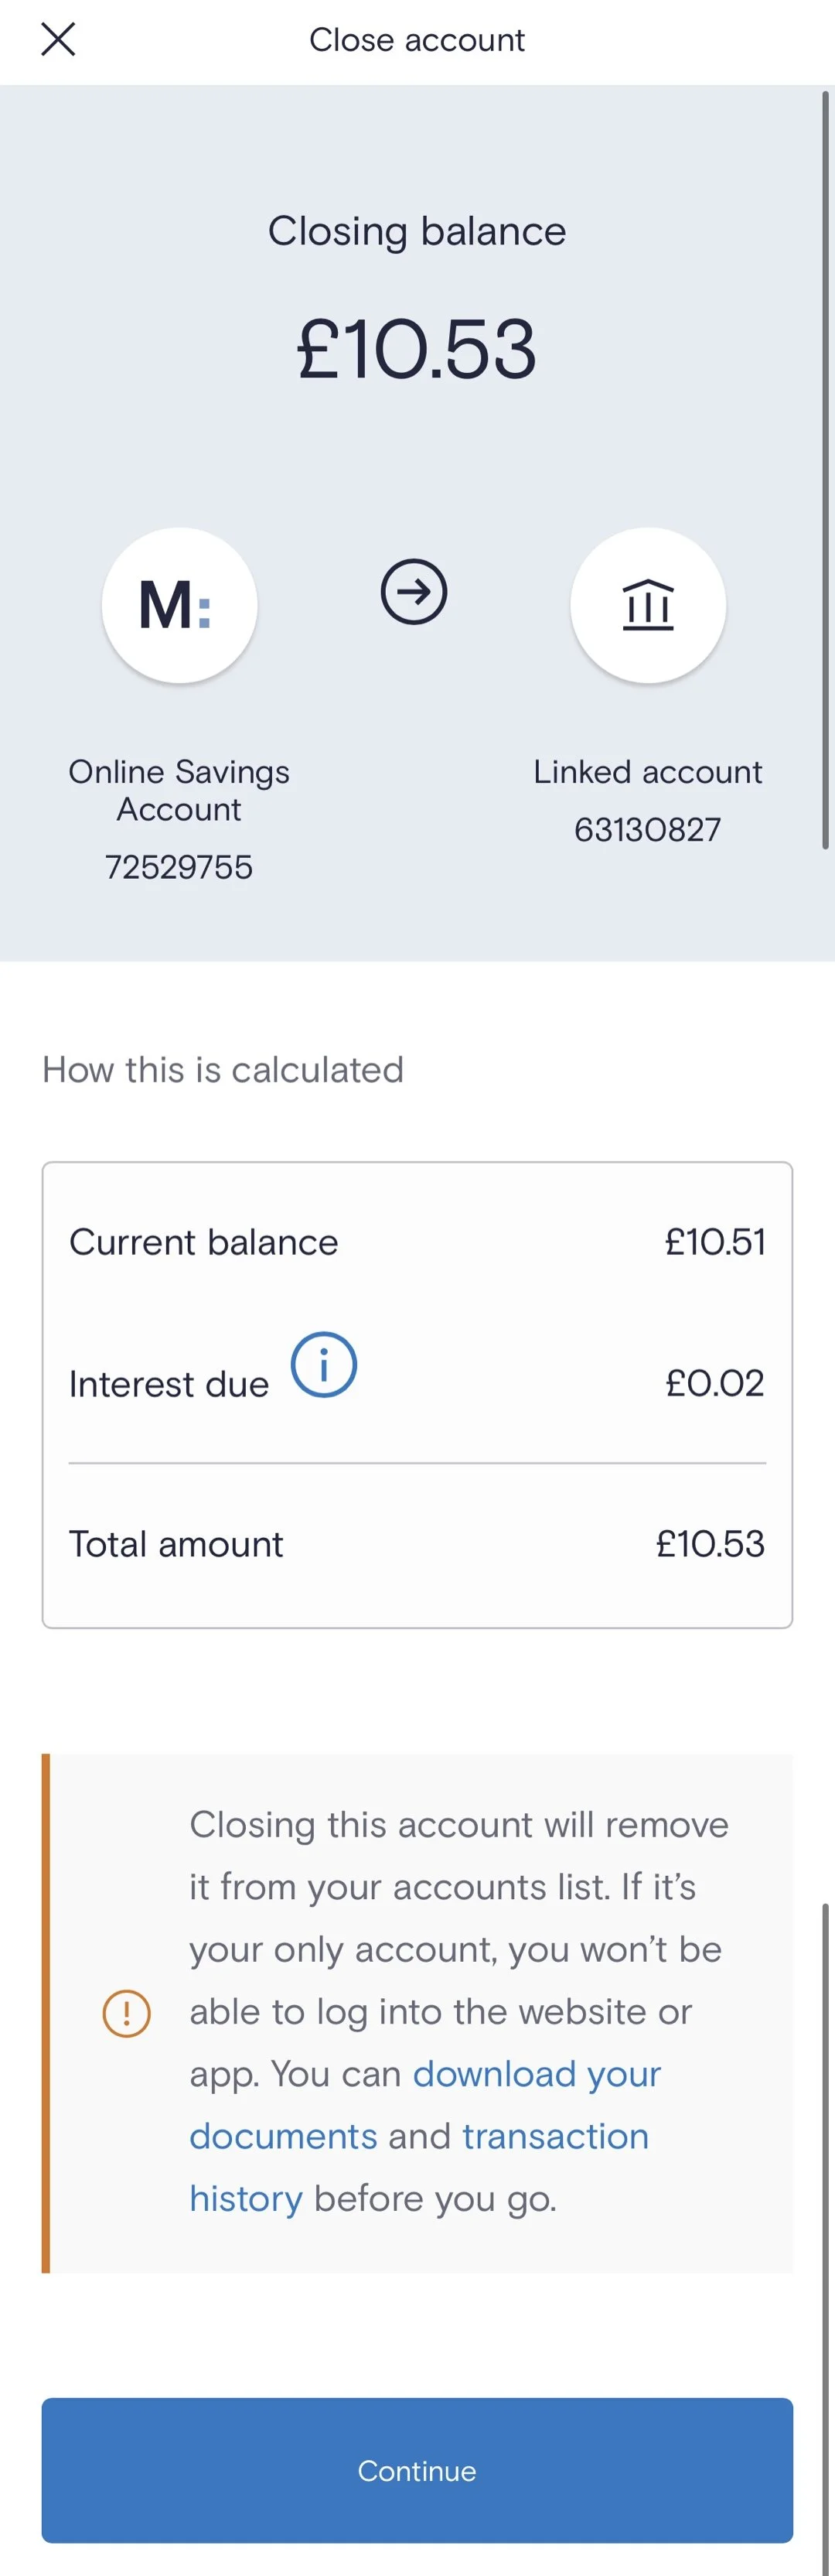Tap the Current balance row label
Screen dimensions: 835x2576
pyautogui.click(x=204, y=1242)
